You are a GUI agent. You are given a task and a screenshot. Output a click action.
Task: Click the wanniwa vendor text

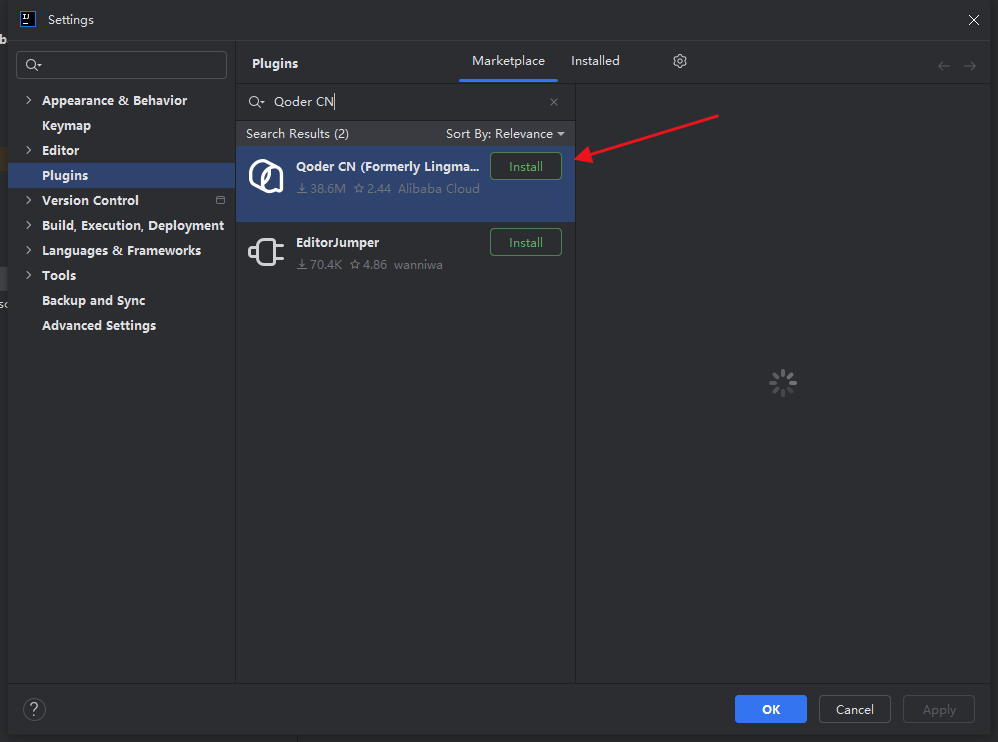point(418,265)
